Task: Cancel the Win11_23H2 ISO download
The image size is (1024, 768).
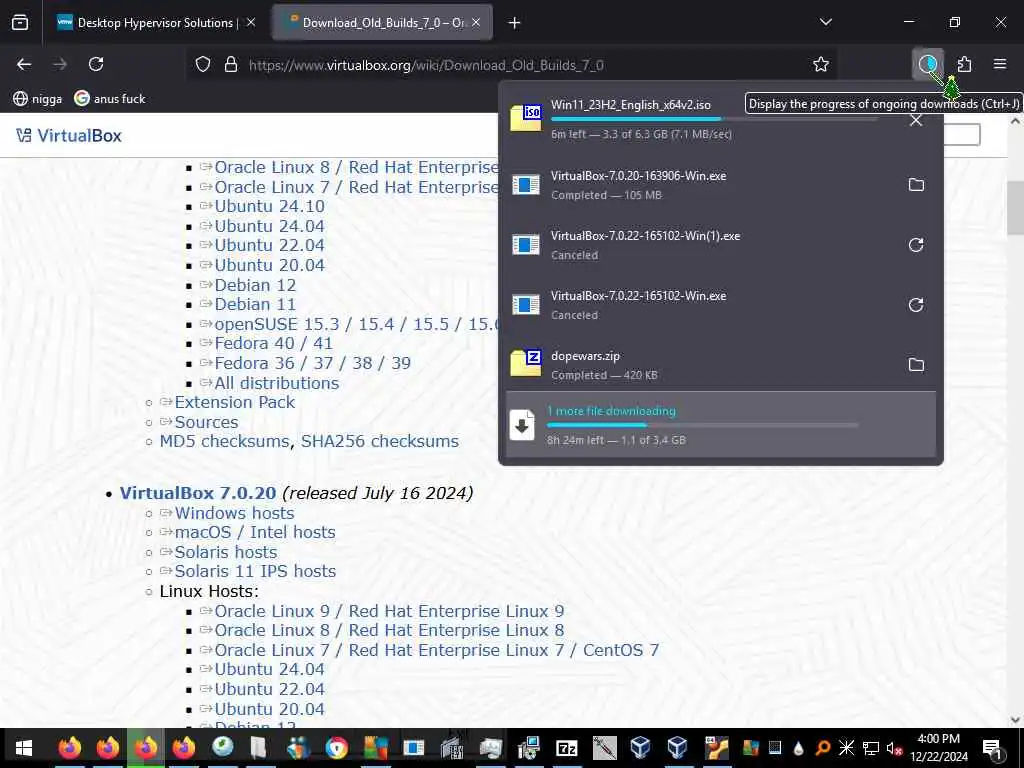Action: tap(916, 120)
